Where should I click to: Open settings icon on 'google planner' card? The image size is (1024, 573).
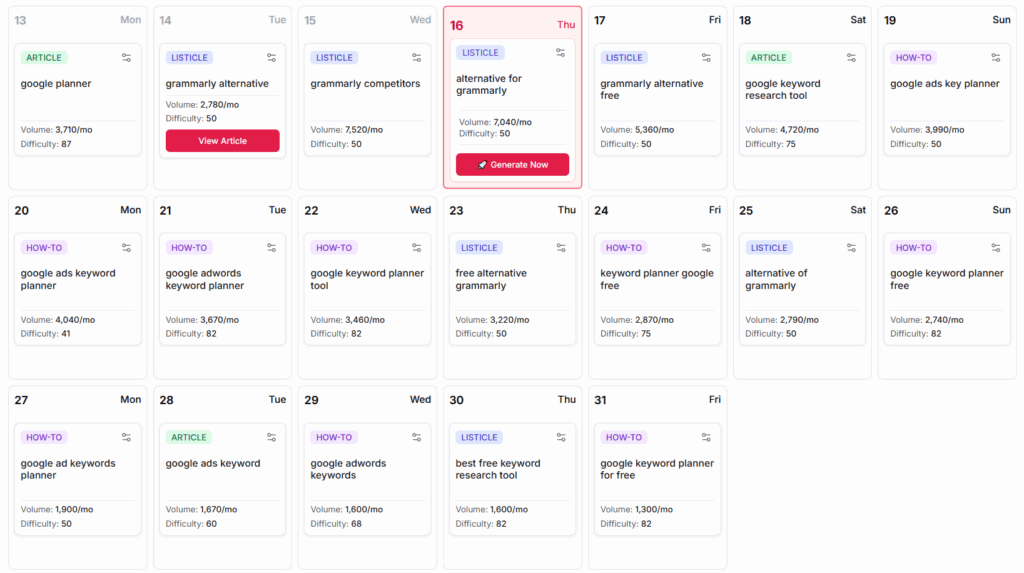(126, 58)
